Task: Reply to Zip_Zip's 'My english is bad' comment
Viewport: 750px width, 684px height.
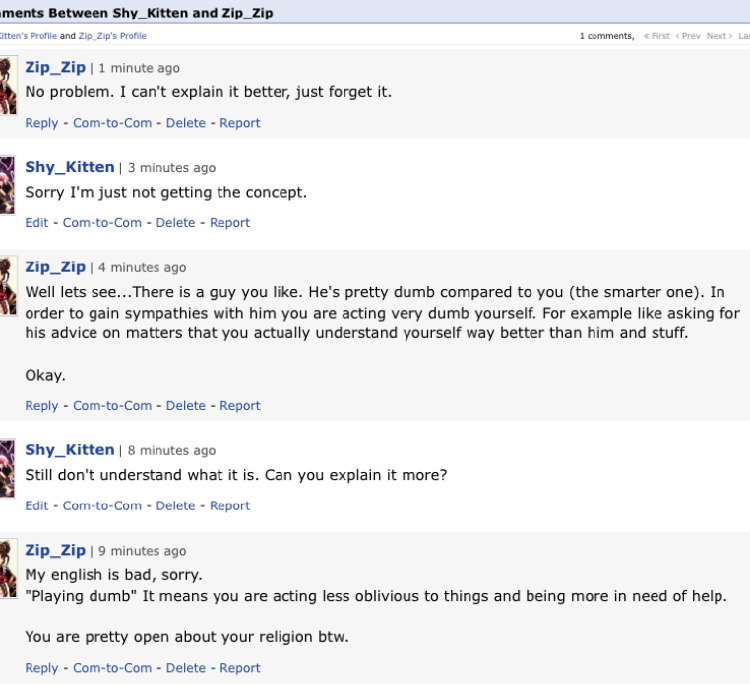Action: pos(42,668)
